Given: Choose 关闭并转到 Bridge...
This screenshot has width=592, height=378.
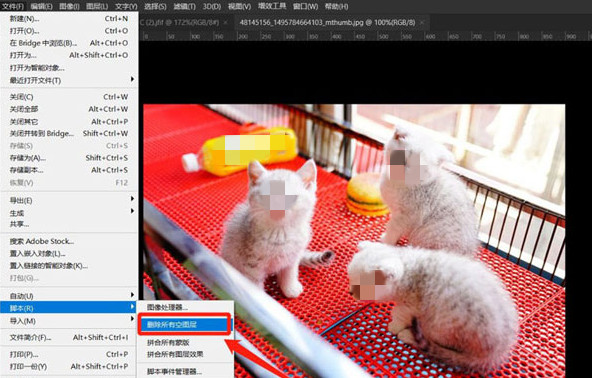Looking at the screenshot, I should [69, 133].
